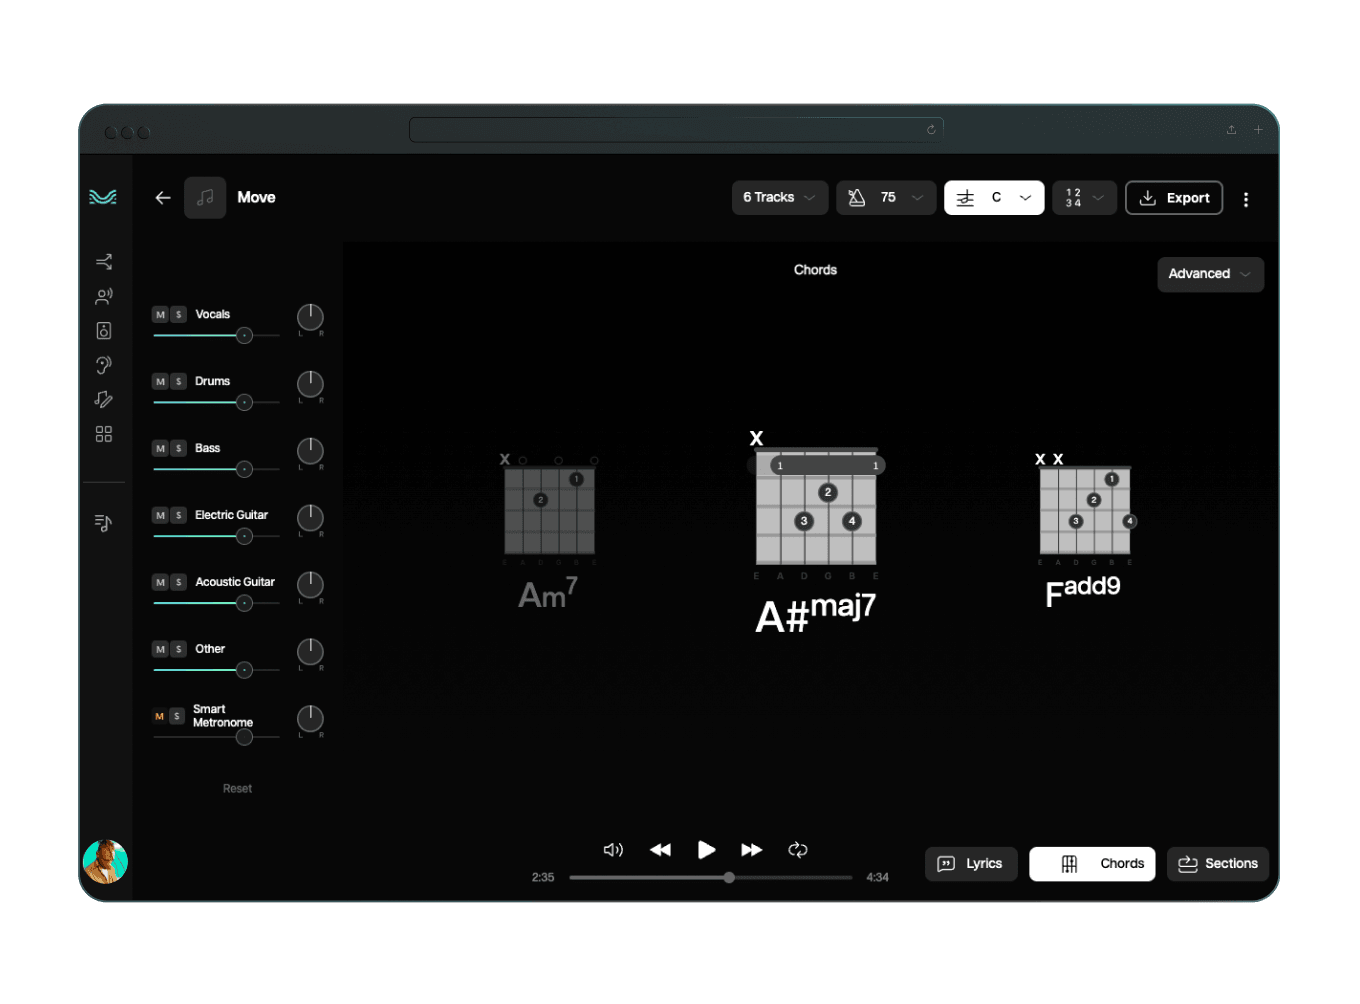Click the volume speaker icon
This screenshot has width=1360, height=1004.
[x=613, y=850]
